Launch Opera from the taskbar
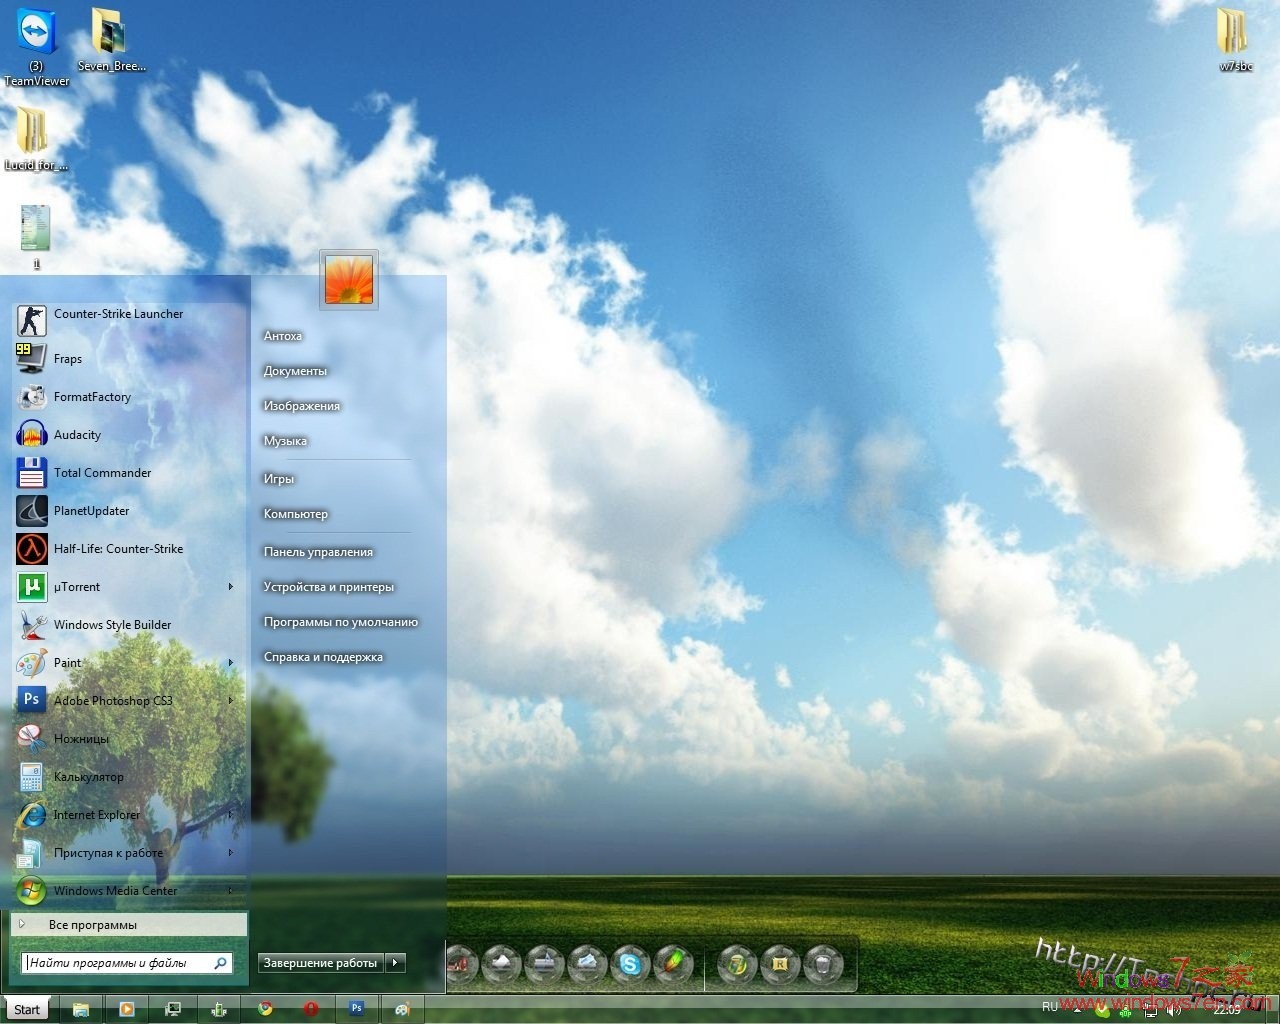Image resolution: width=1280 pixels, height=1024 pixels. pos(311,1008)
